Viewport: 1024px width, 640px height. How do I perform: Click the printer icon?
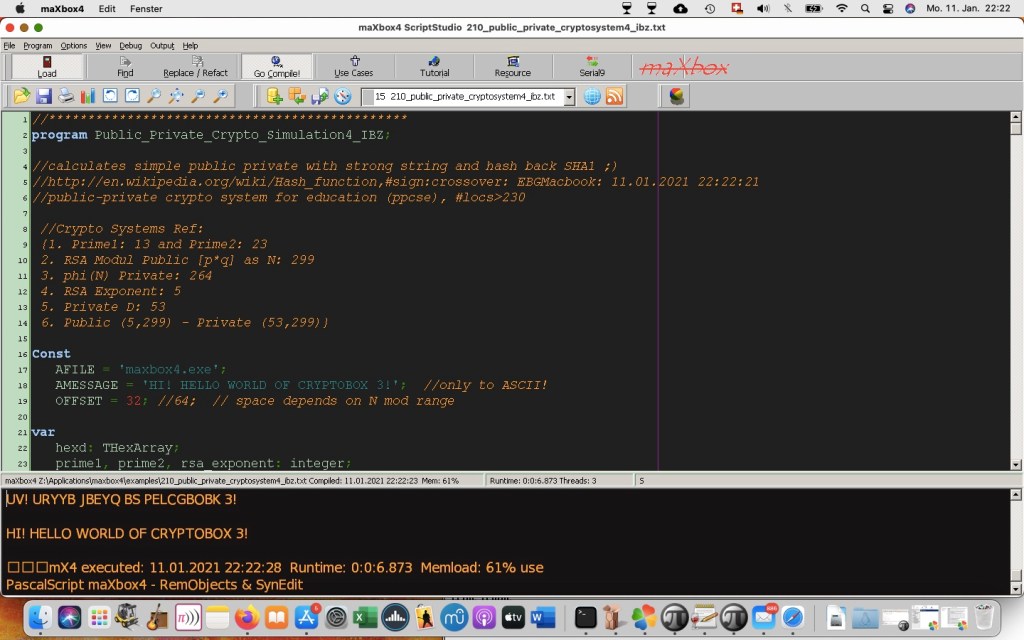pos(65,96)
